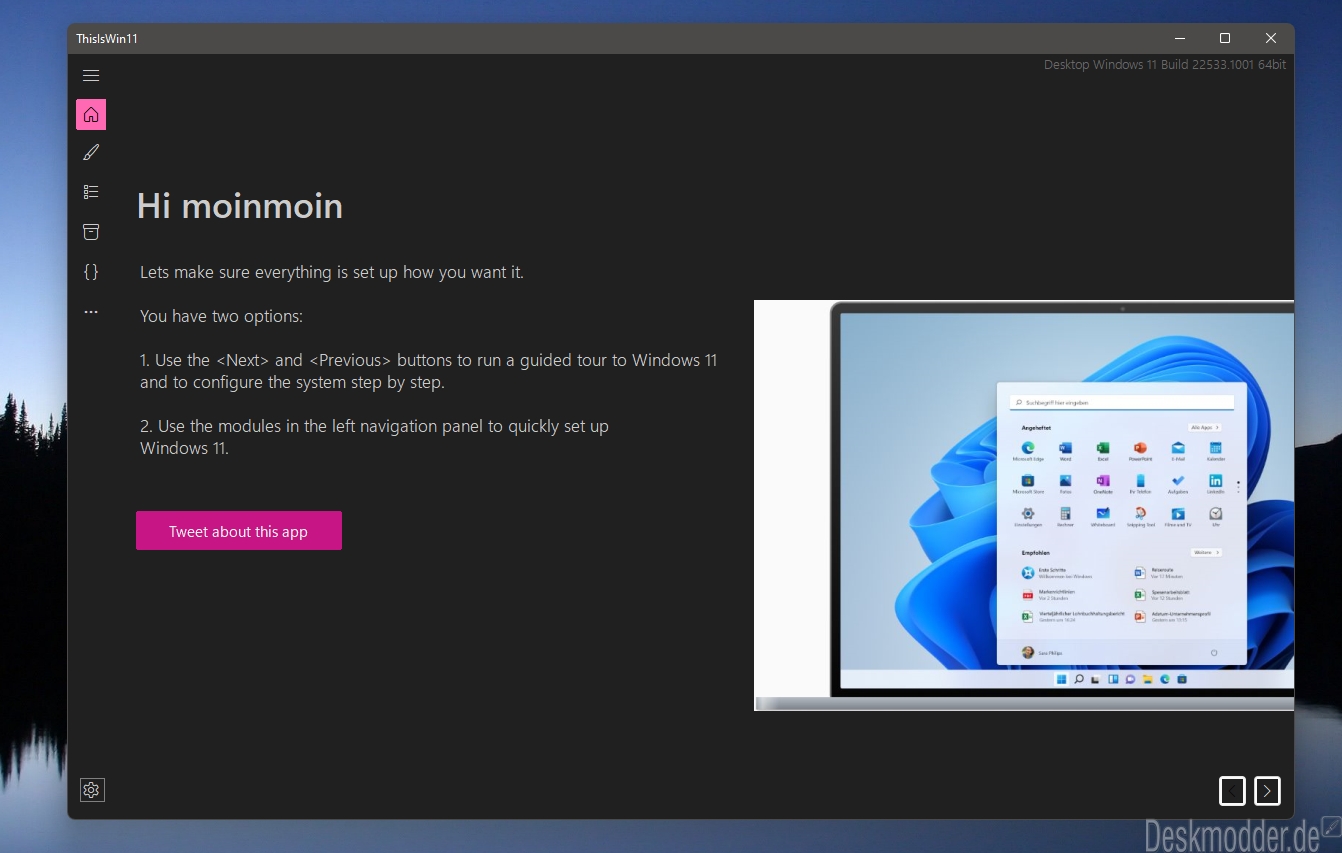The width and height of the screenshot is (1342, 853).
Task: Open the archive box packages module
Action: [x=91, y=232]
